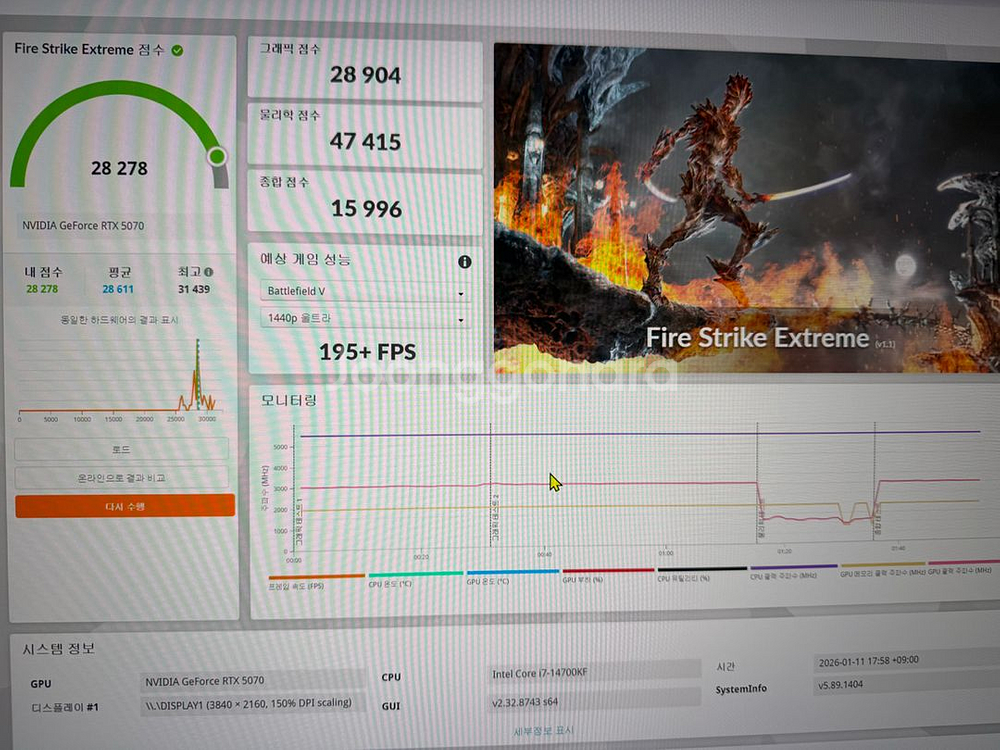Click the 온라인으로 결과 비교 button
The height and width of the screenshot is (750, 1000).
[121, 478]
